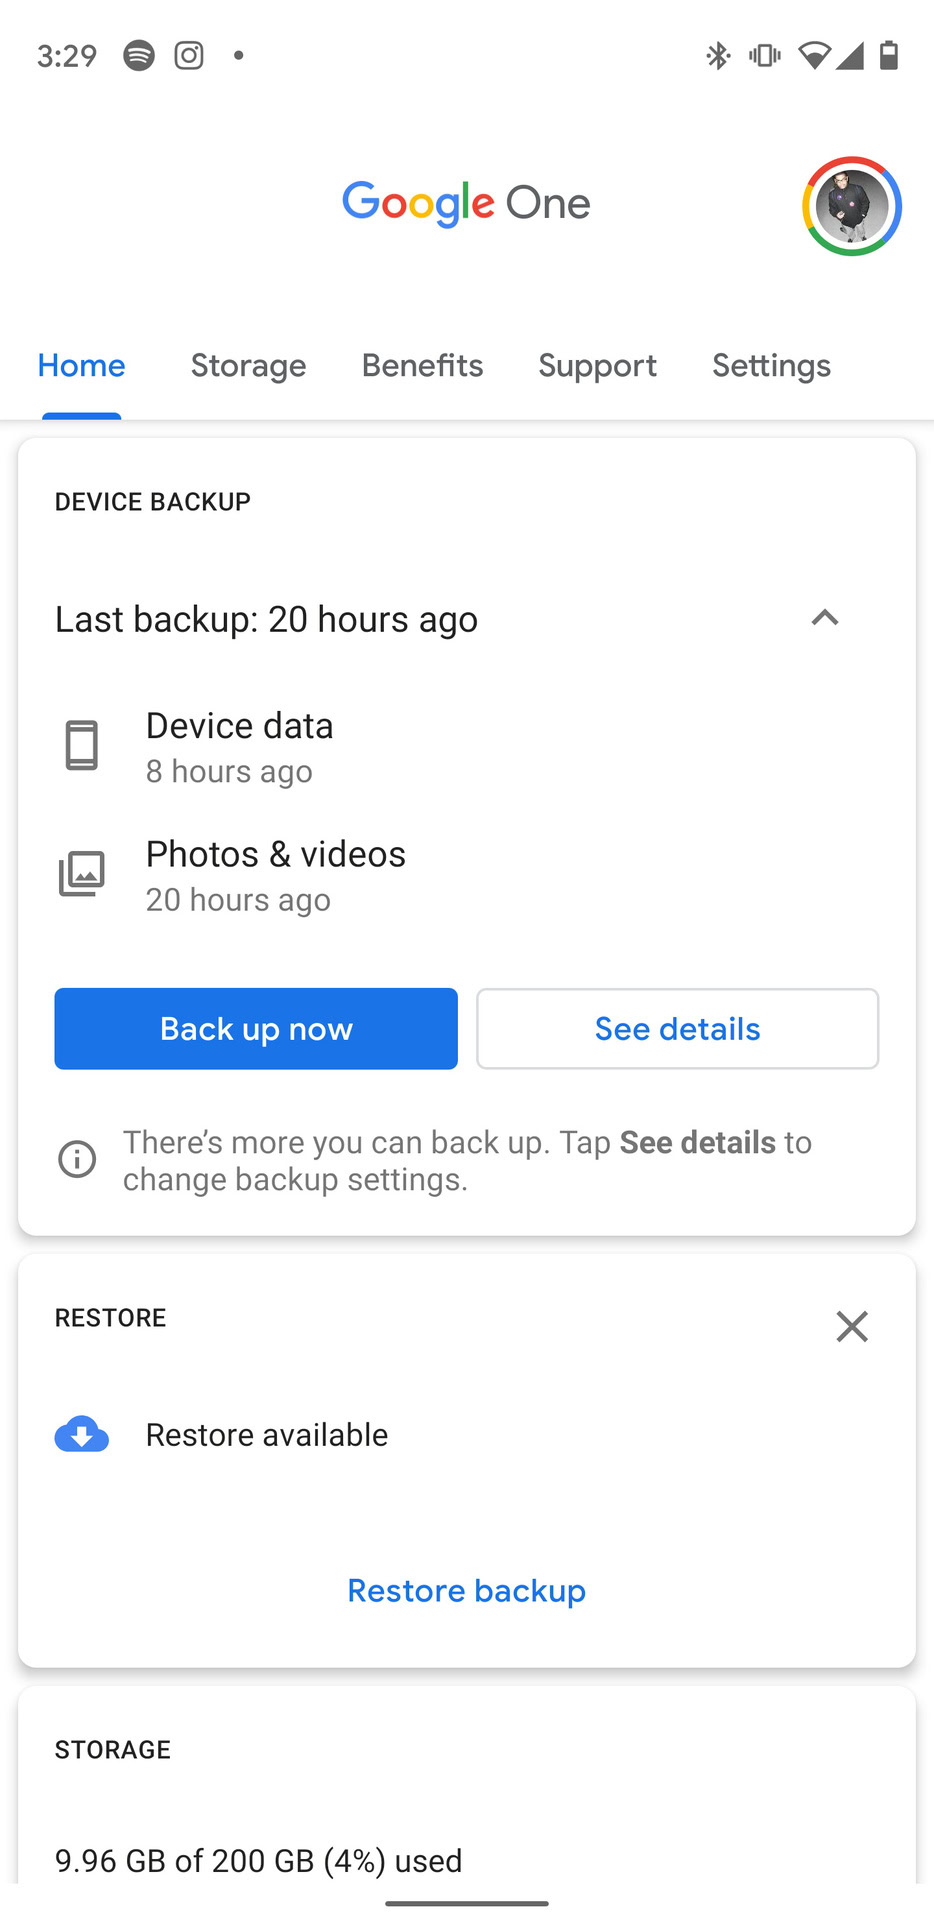Open the account profile picture
This screenshot has width=934, height=1920.
click(852, 206)
